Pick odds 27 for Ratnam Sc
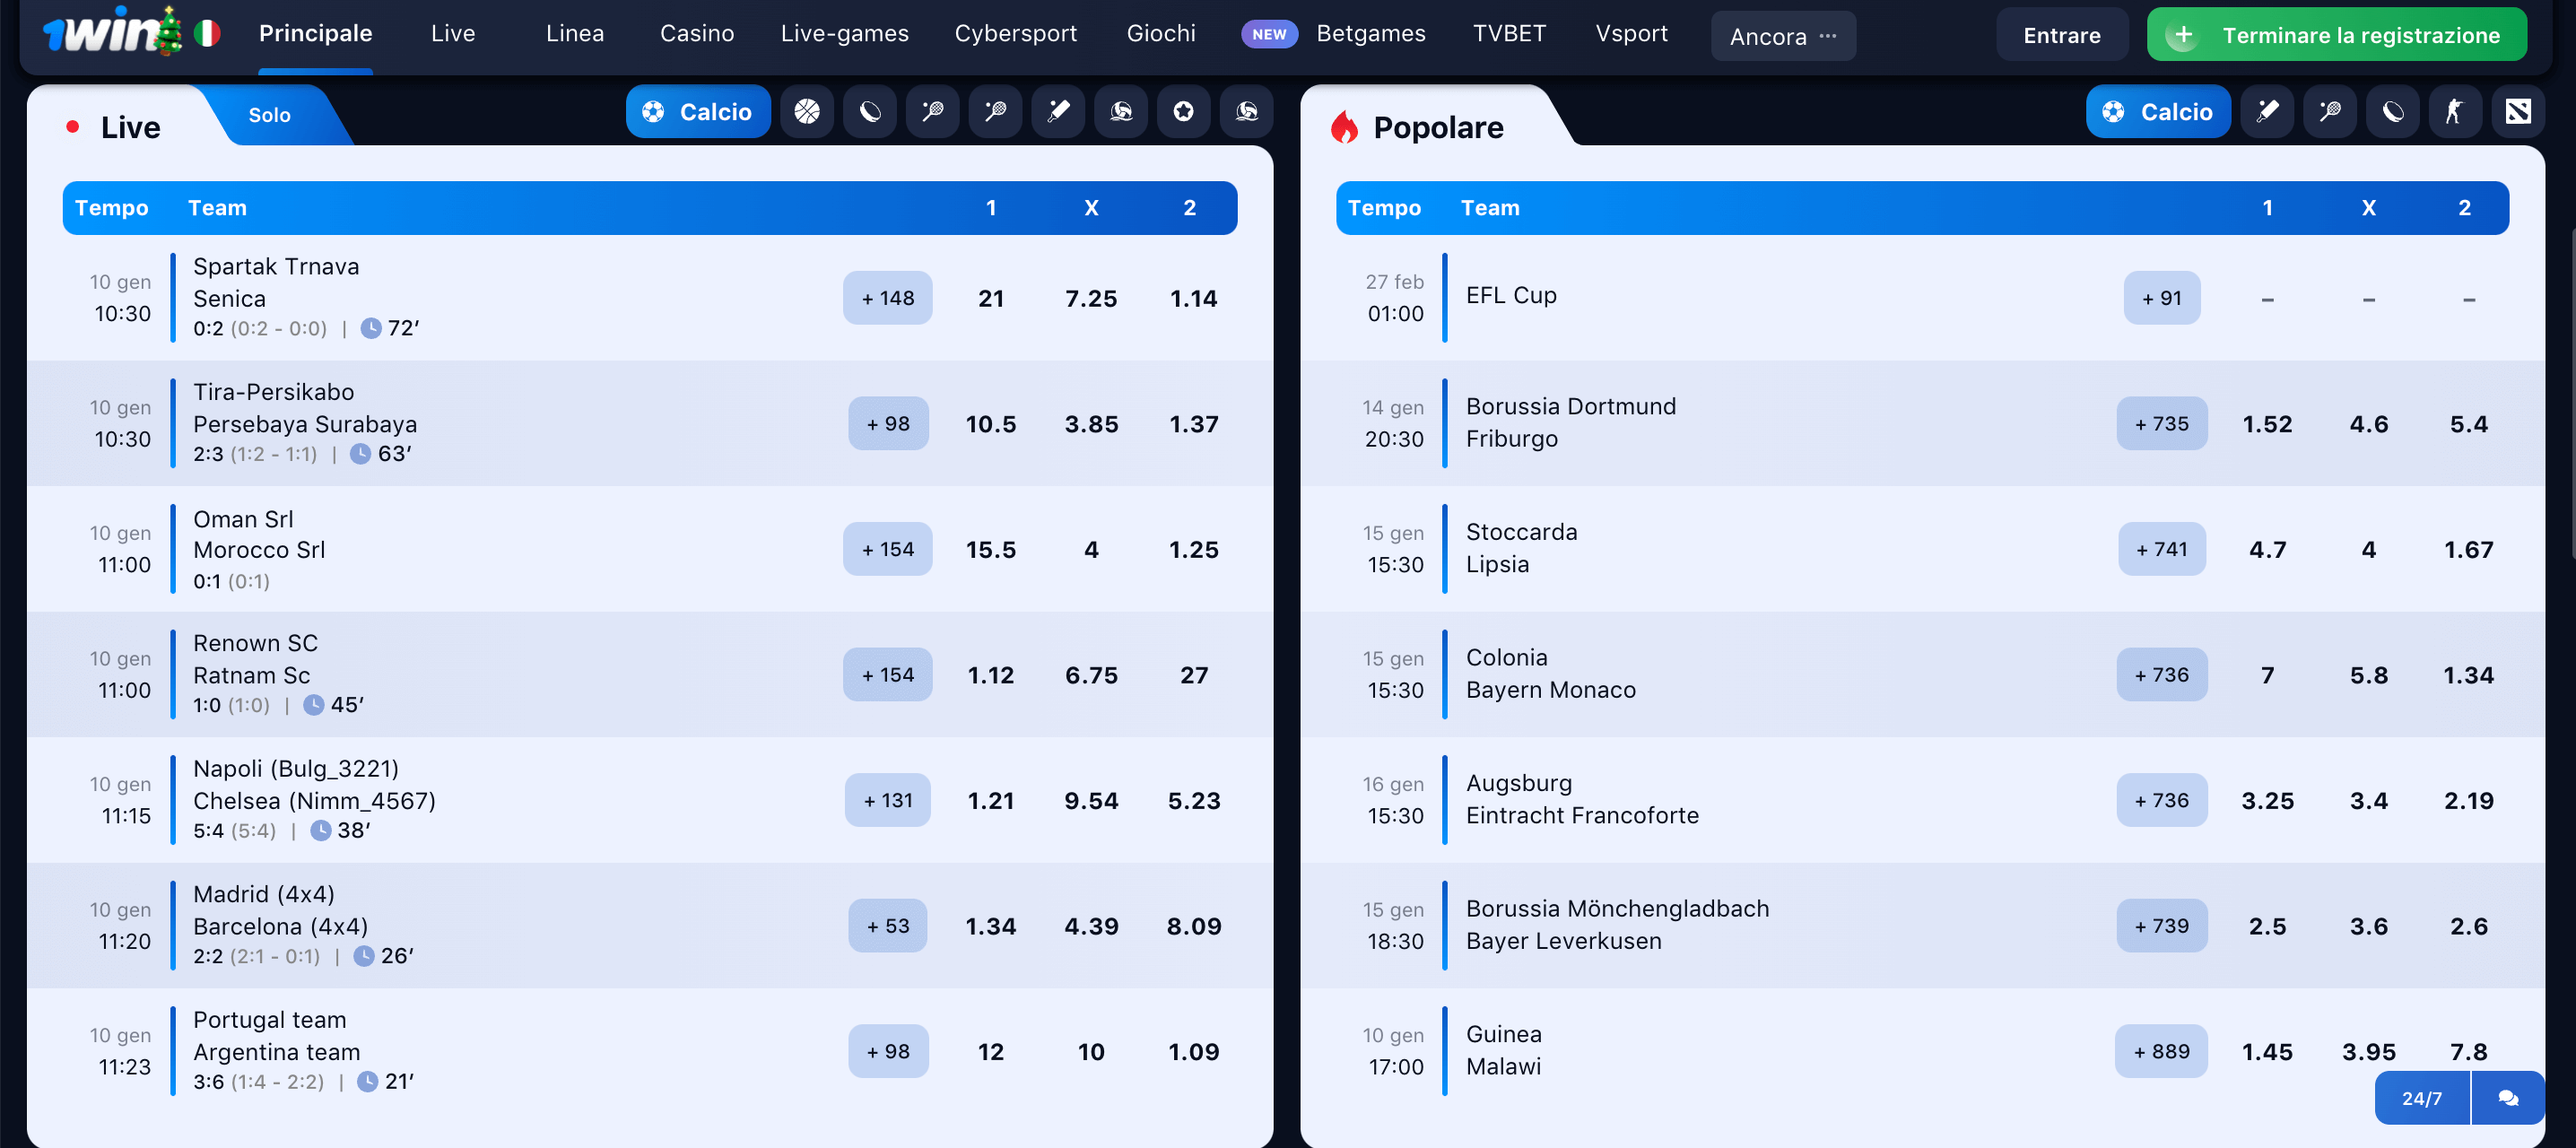Screen dimensions: 2576x1148 [x=1193, y=675]
